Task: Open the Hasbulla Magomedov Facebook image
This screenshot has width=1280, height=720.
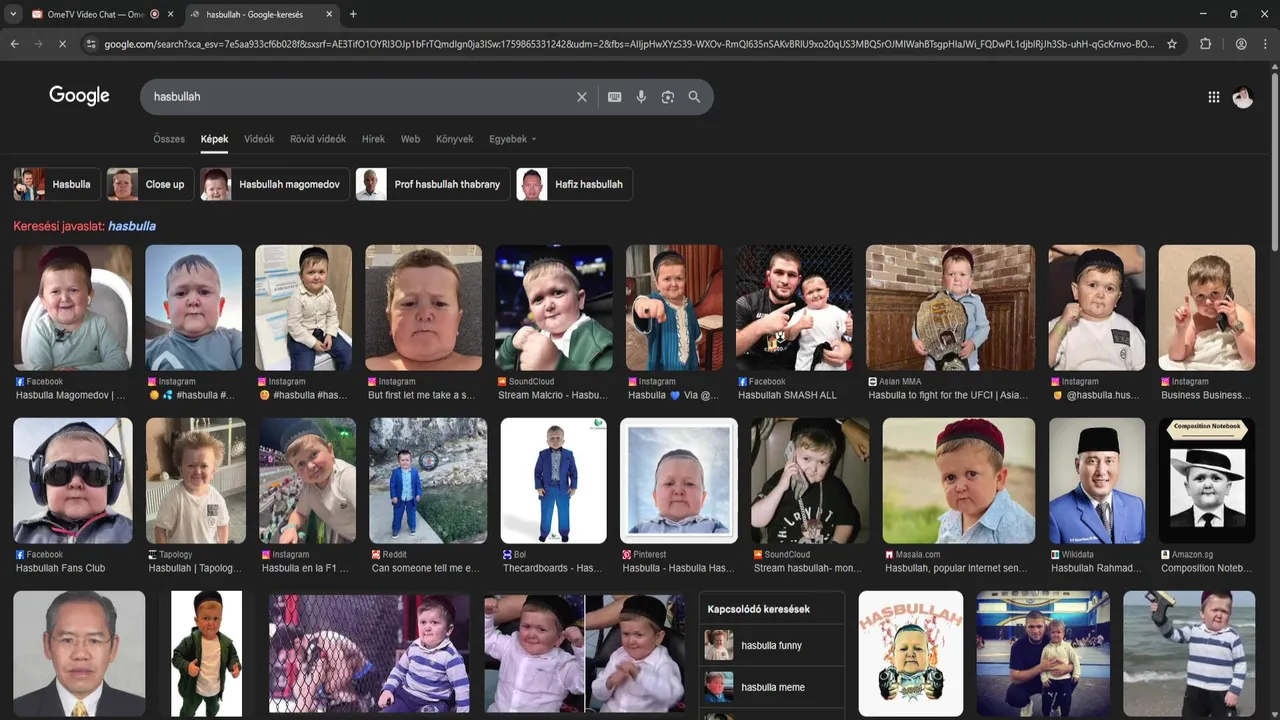Action: click(73, 308)
